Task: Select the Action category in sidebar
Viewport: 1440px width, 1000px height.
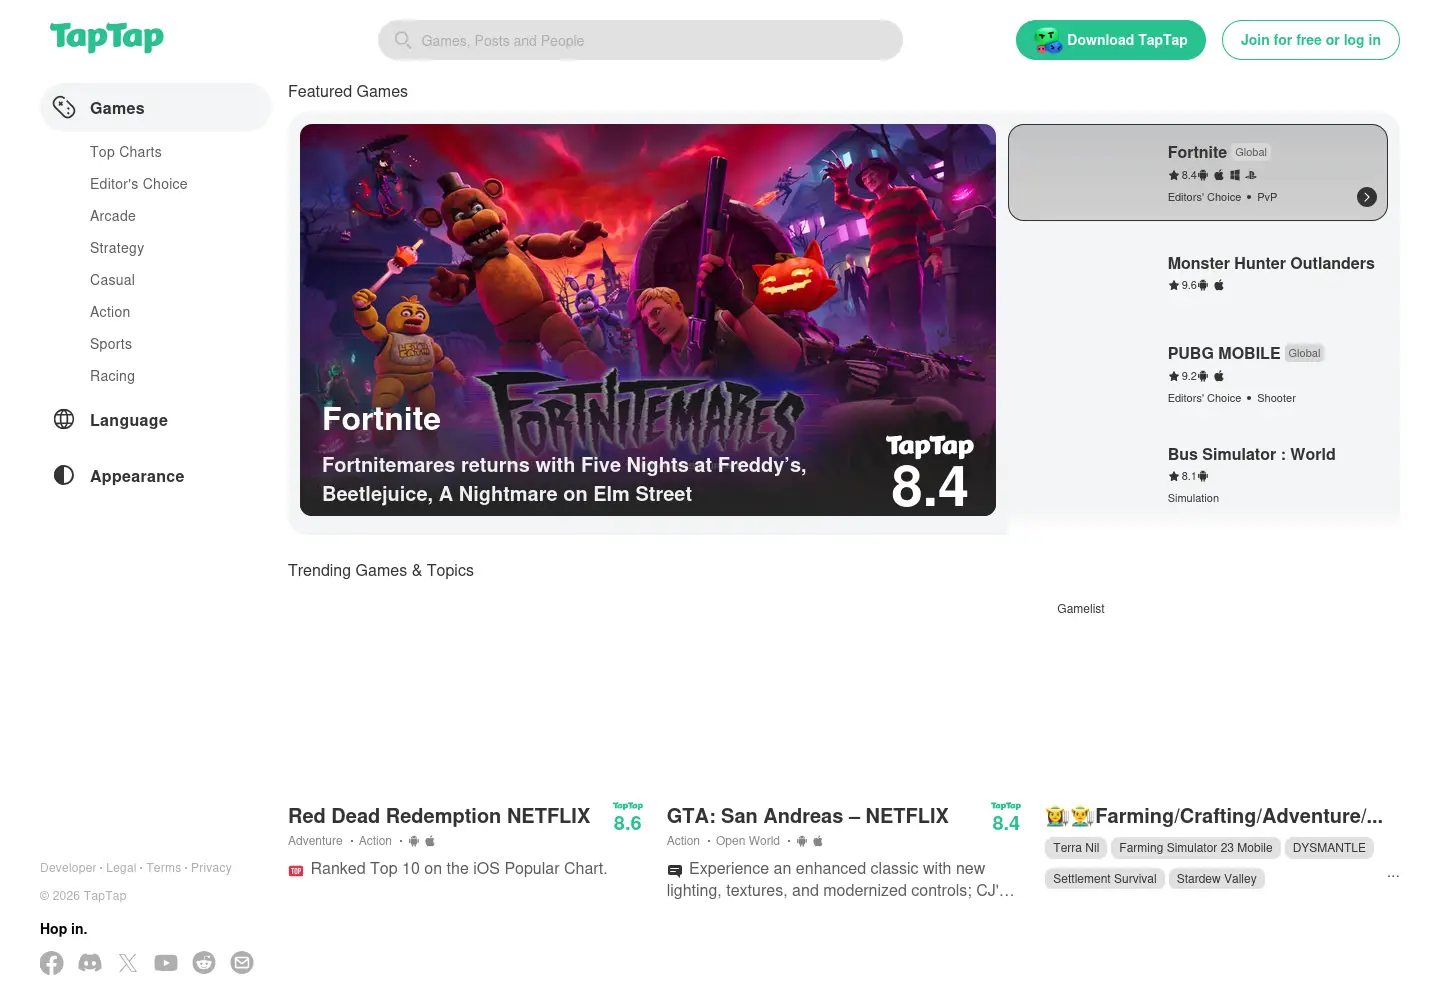Action: click(x=110, y=312)
